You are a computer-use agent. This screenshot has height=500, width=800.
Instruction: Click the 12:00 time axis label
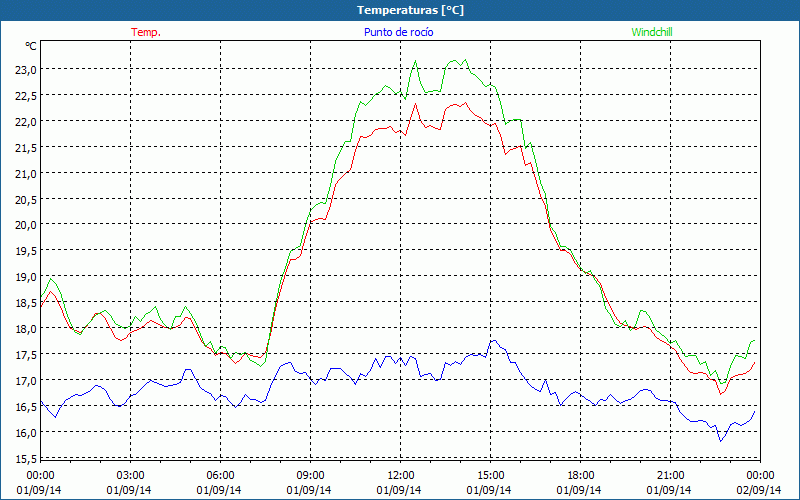point(401,476)
